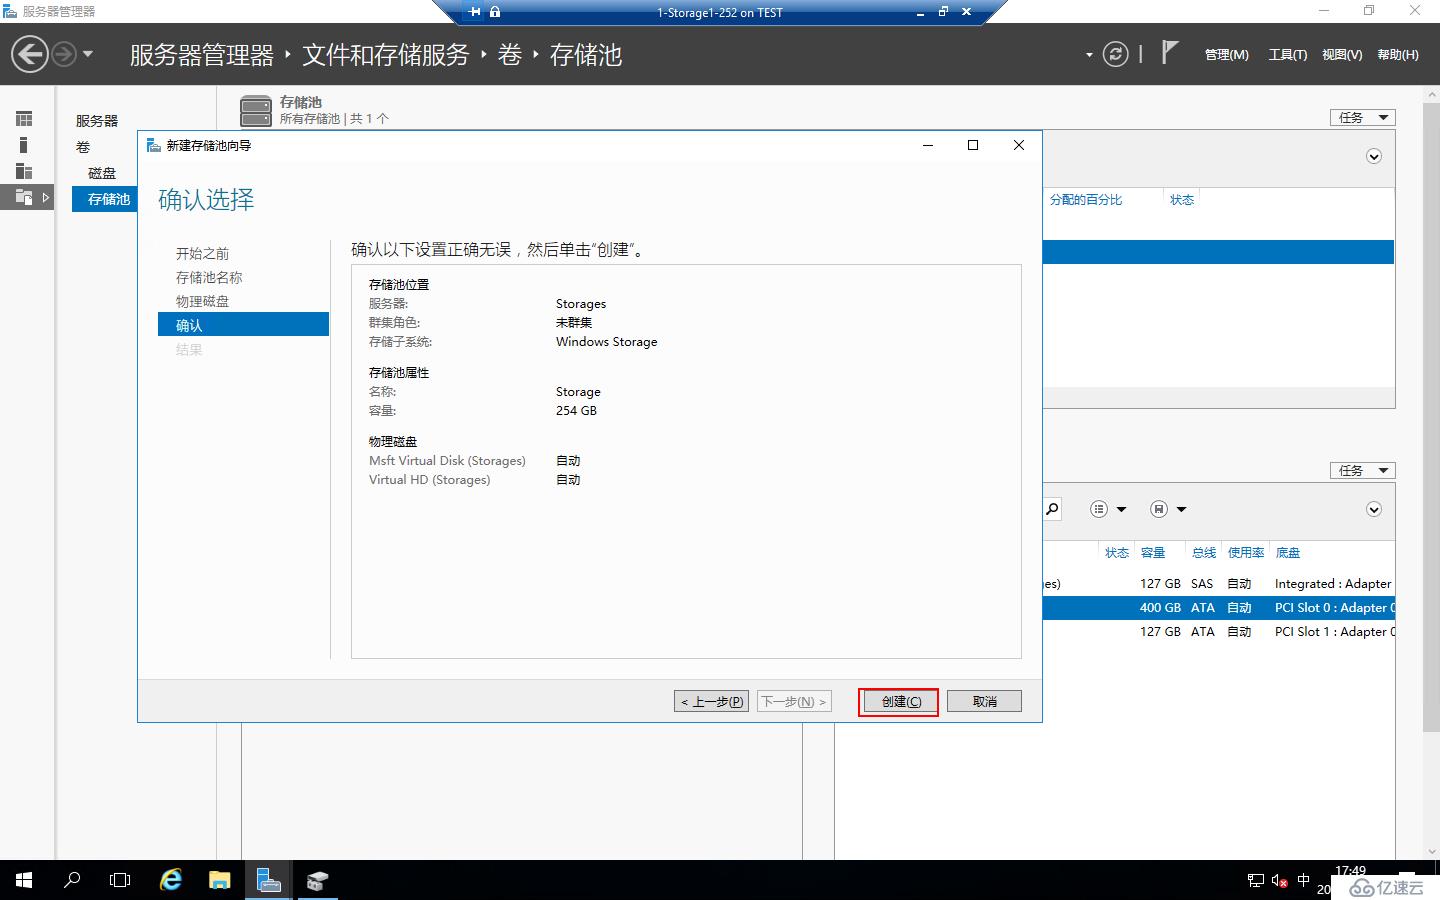
Task: Click forward navigation arrow in header
Action: point(64,54)
